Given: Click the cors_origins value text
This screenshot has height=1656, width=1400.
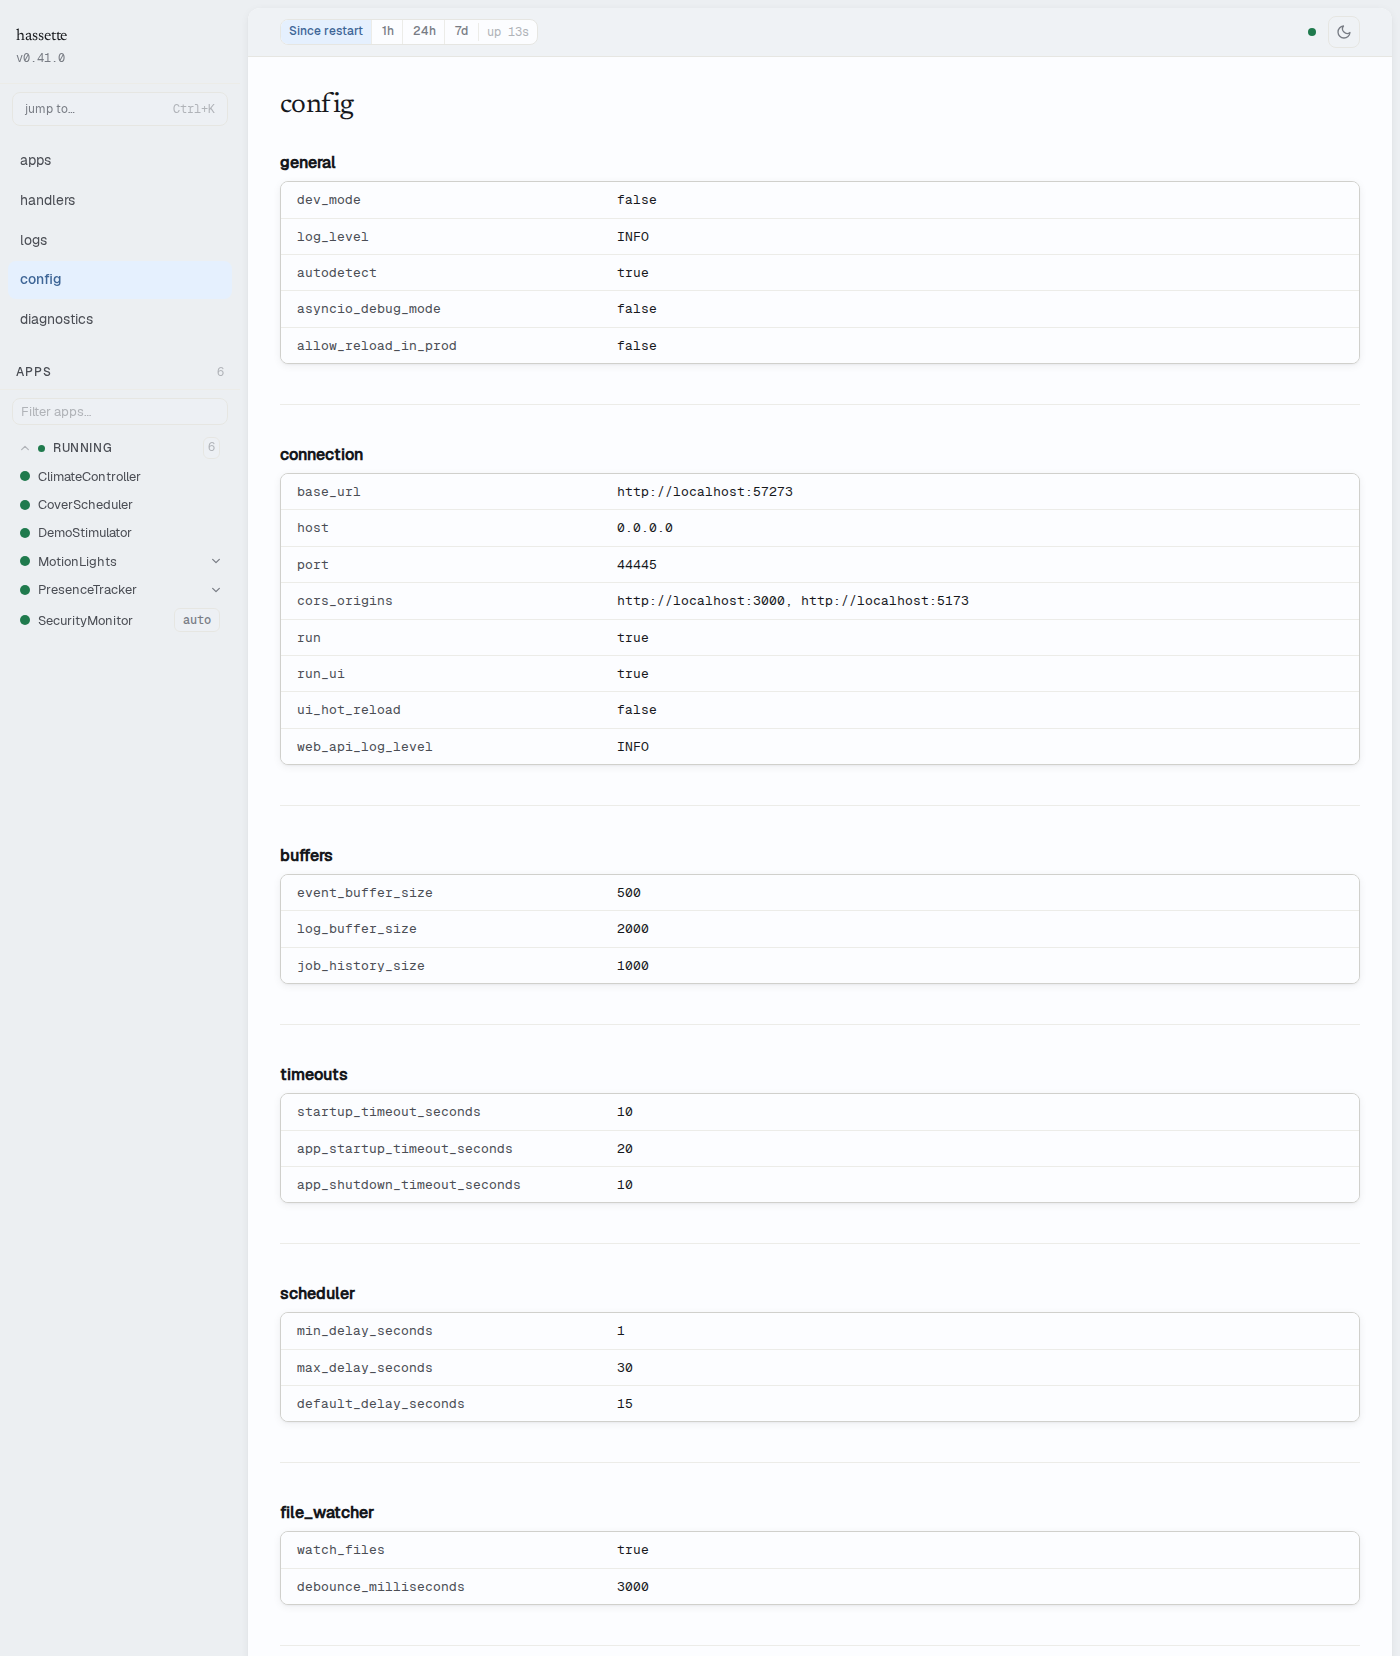Looking at the screenshot, I should tap(793, 601).
